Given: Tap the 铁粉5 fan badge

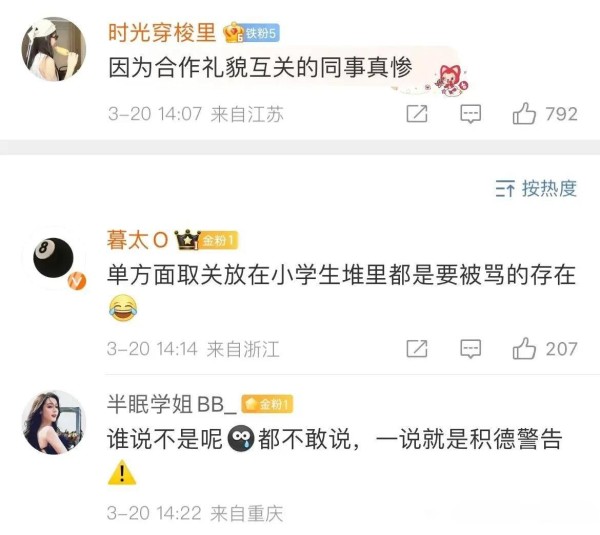Looking at the screenshot, I should (262, 33).
